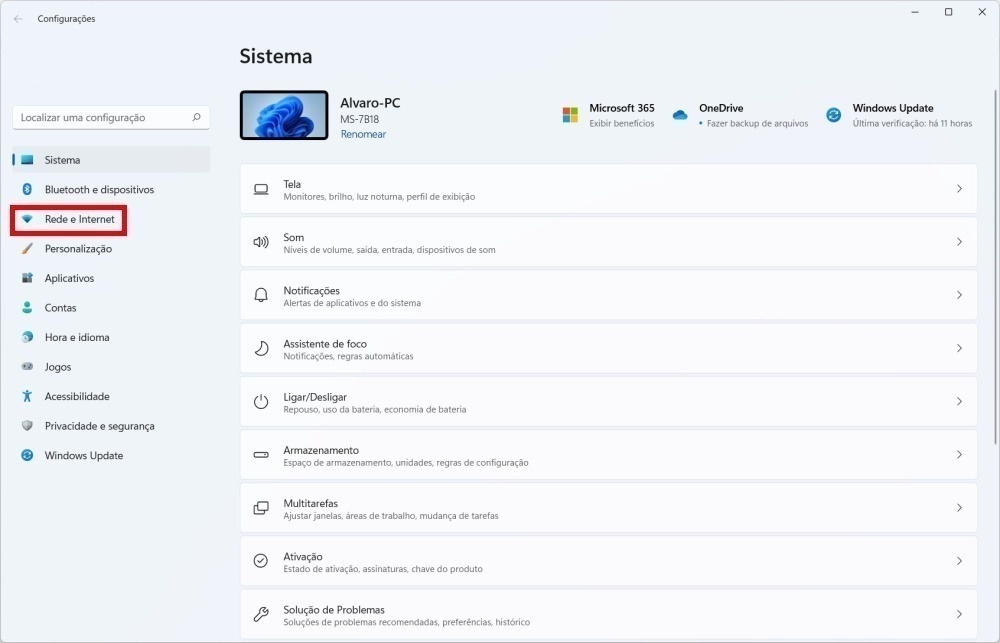Click the Tela laptop icon
1000x643 pixels.
pyautogui.click(x=261, y=189)
